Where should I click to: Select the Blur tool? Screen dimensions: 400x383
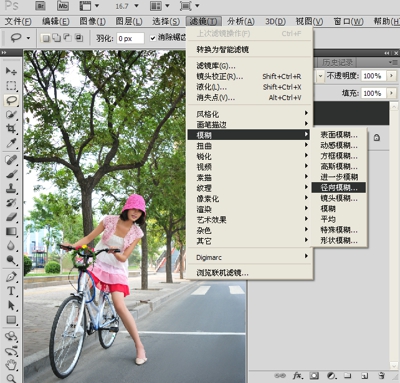[11, 246]
